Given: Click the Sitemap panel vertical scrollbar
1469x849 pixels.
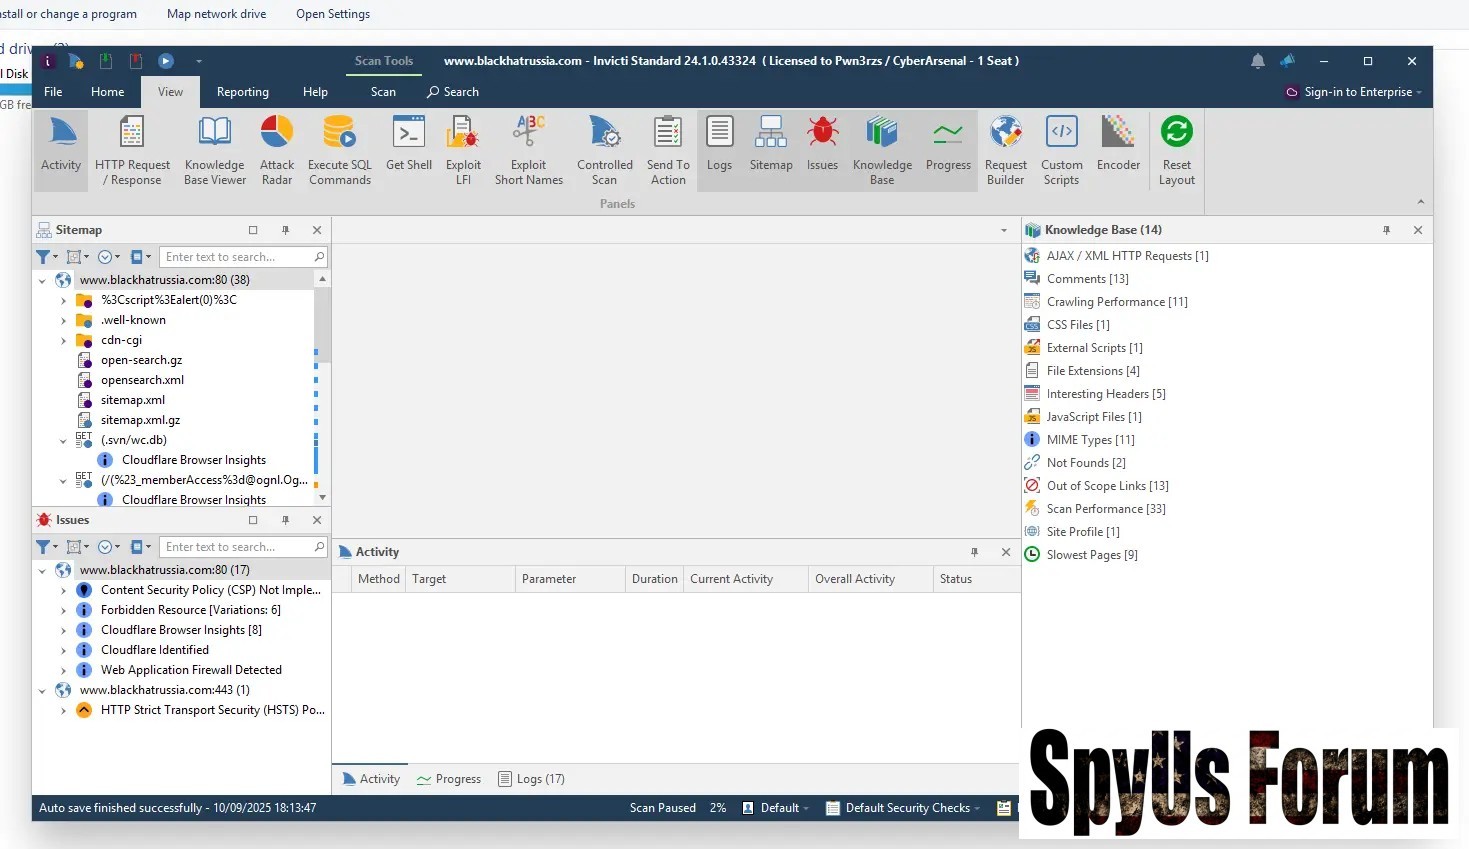Looking at the screenshot, I should point(322,320).
